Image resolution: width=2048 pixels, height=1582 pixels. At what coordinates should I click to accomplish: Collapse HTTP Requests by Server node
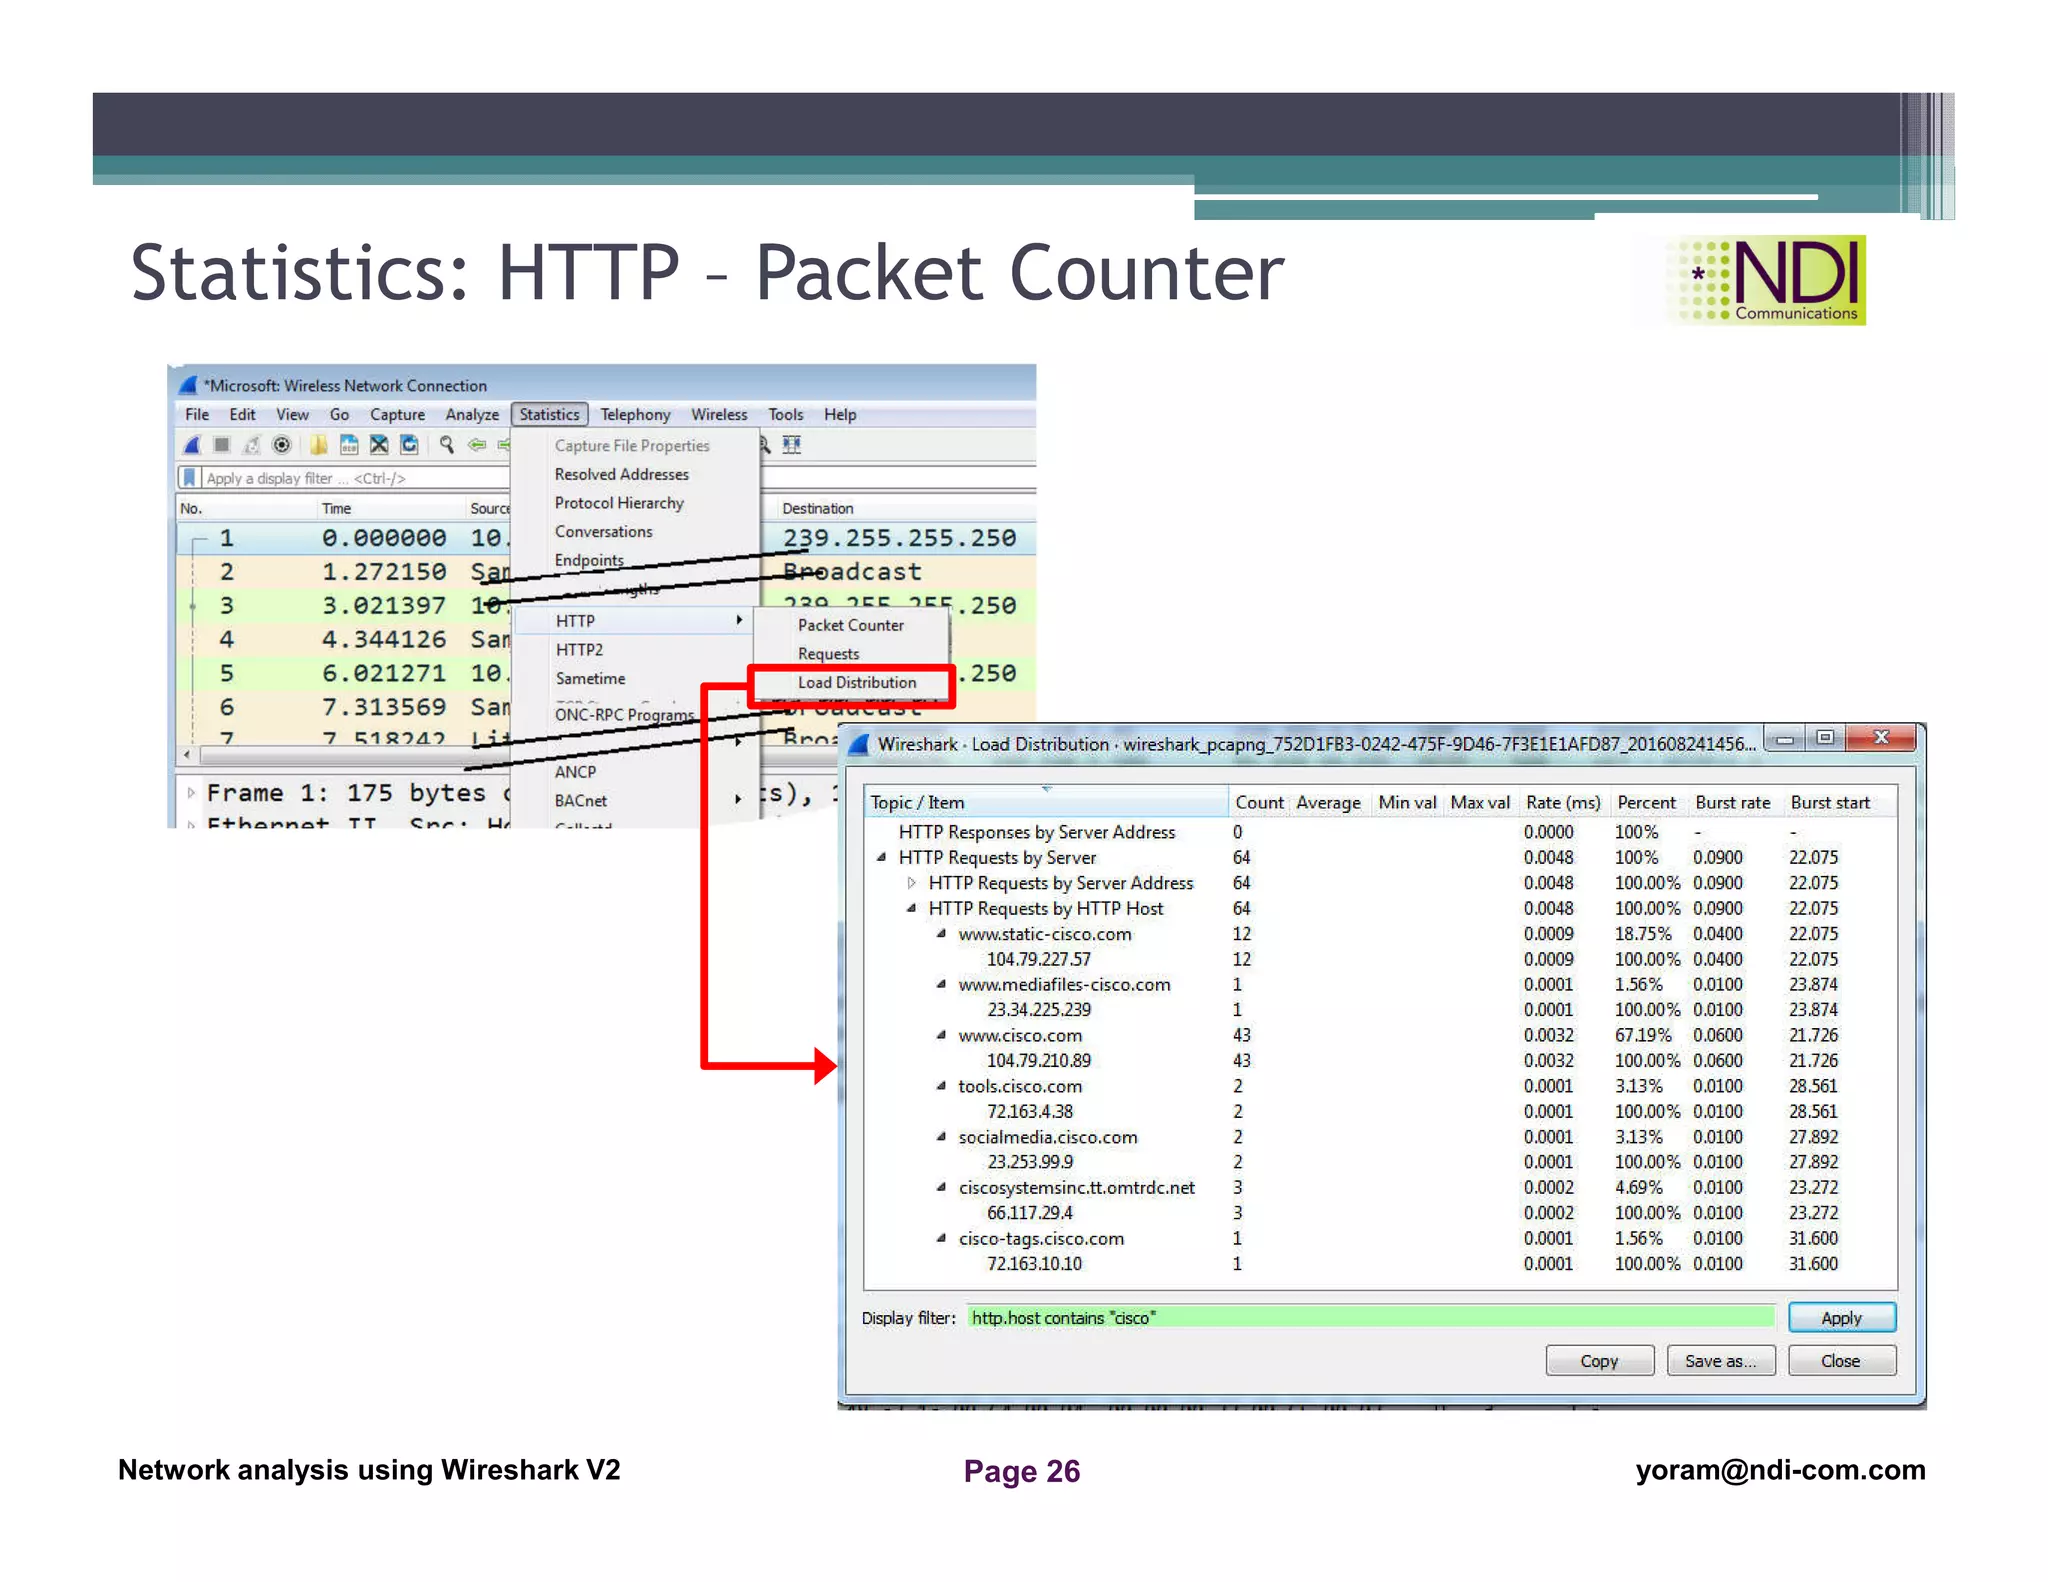point(881,857)
